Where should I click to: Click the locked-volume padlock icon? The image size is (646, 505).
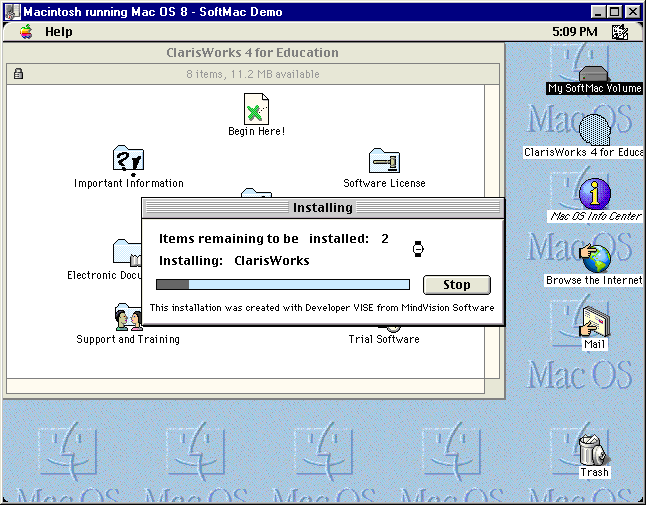[x=18, y=74]
